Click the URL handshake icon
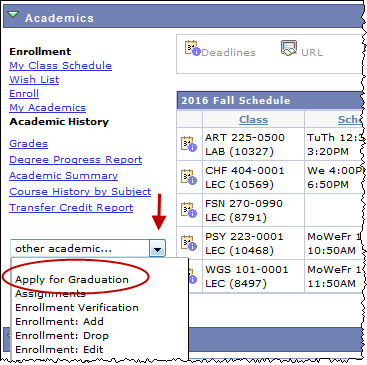This screenshot has height=365, width=367. point(289,48)
